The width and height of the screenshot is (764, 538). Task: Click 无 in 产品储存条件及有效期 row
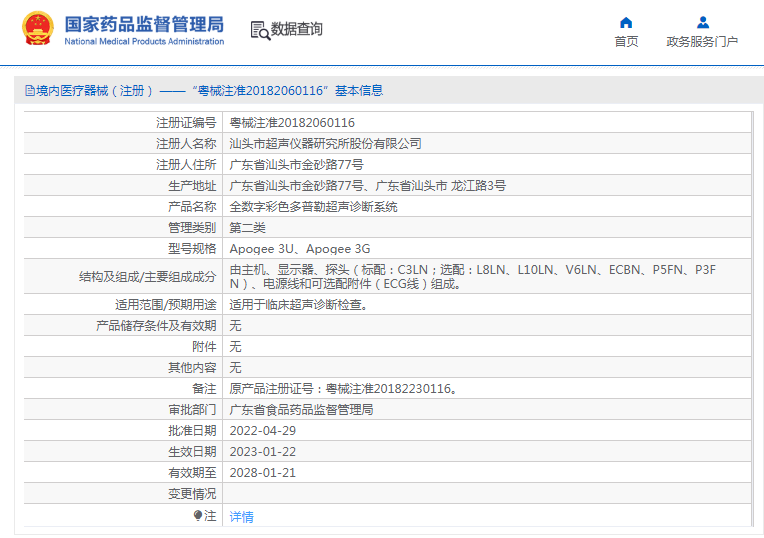point(235,326)
